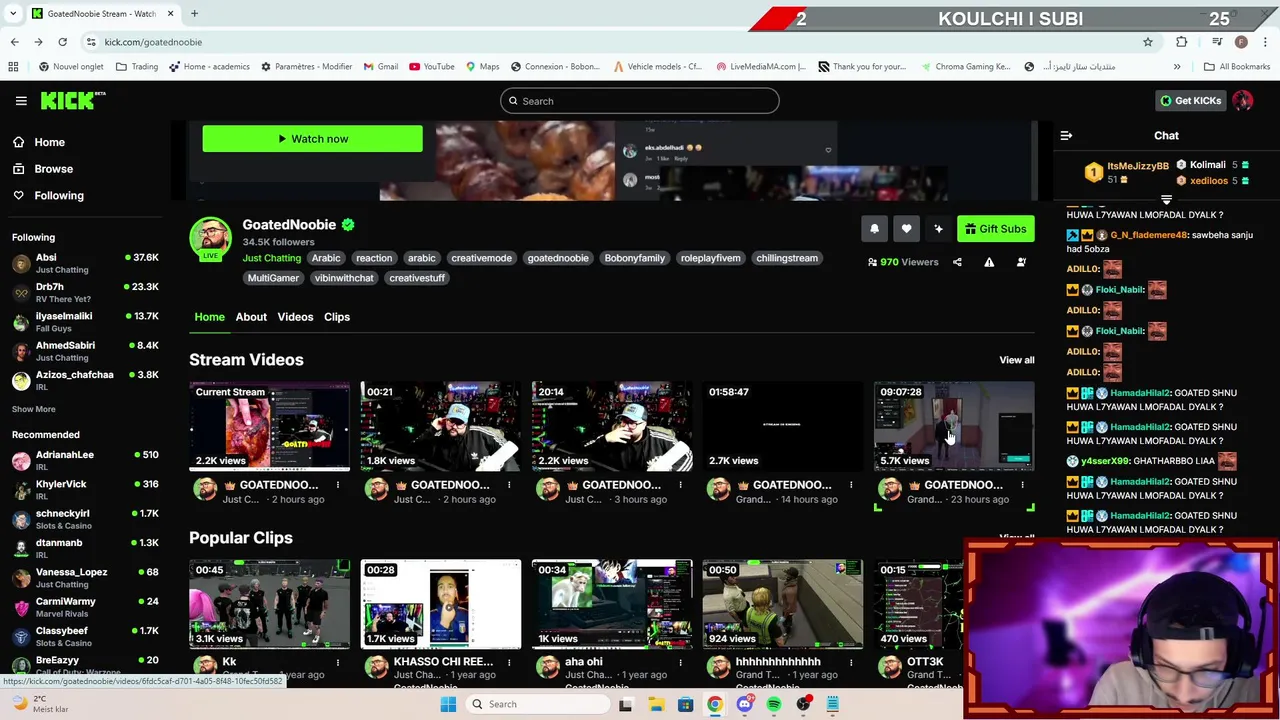Focus the Kick Search field
The width and height of the screenshot is (1280, 720).
pos(640,101)
